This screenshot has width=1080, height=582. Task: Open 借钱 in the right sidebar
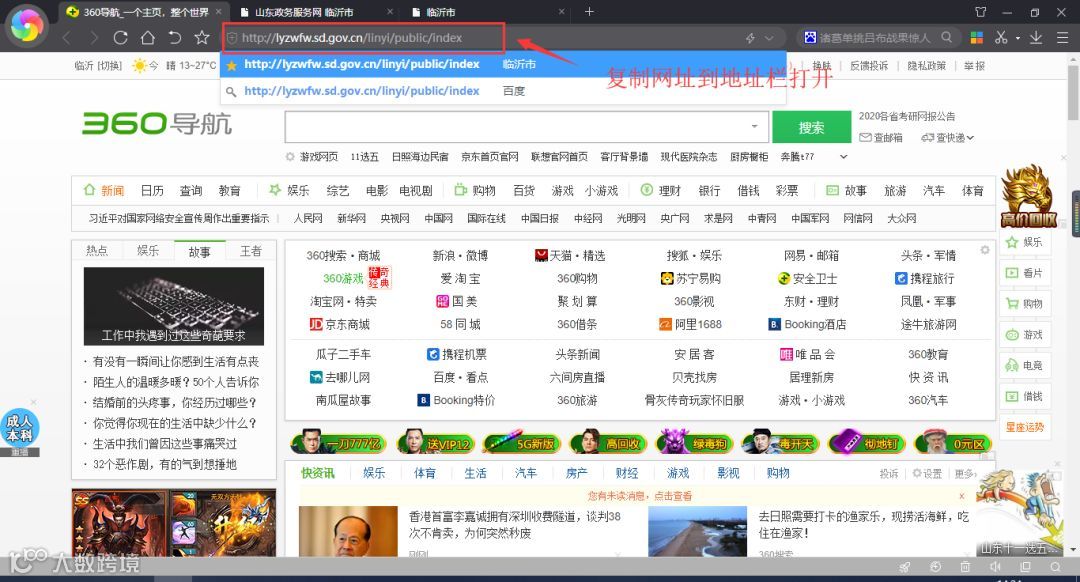1024,397
